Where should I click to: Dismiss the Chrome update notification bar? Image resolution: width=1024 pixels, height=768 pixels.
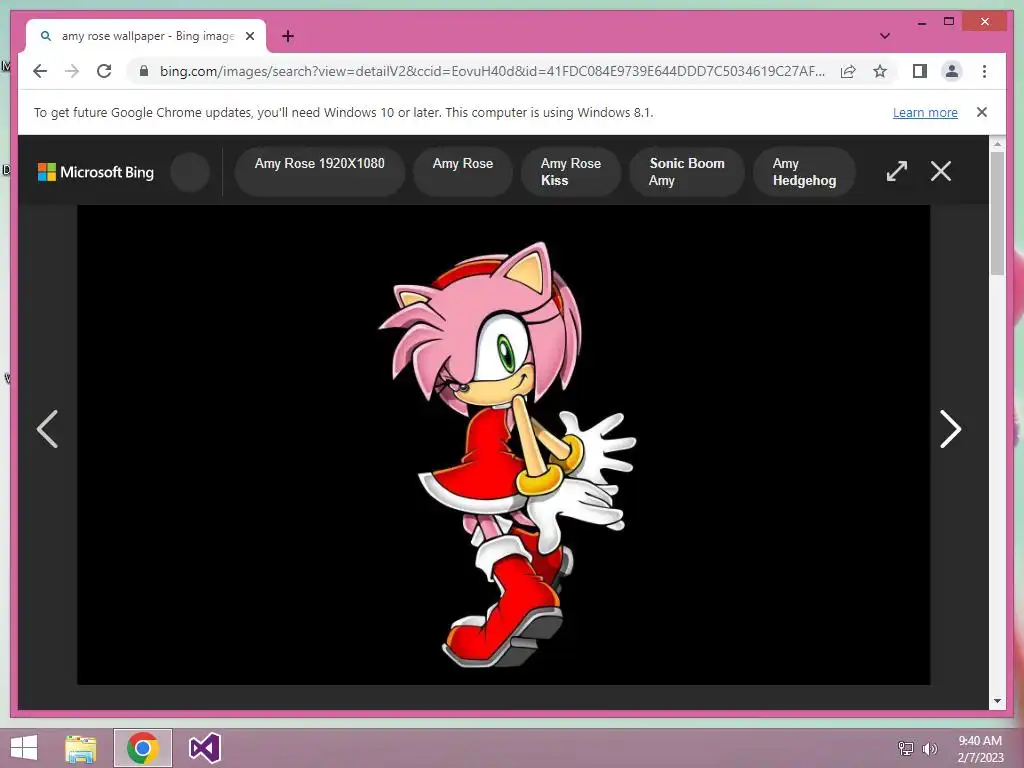[x=981, y=112]
